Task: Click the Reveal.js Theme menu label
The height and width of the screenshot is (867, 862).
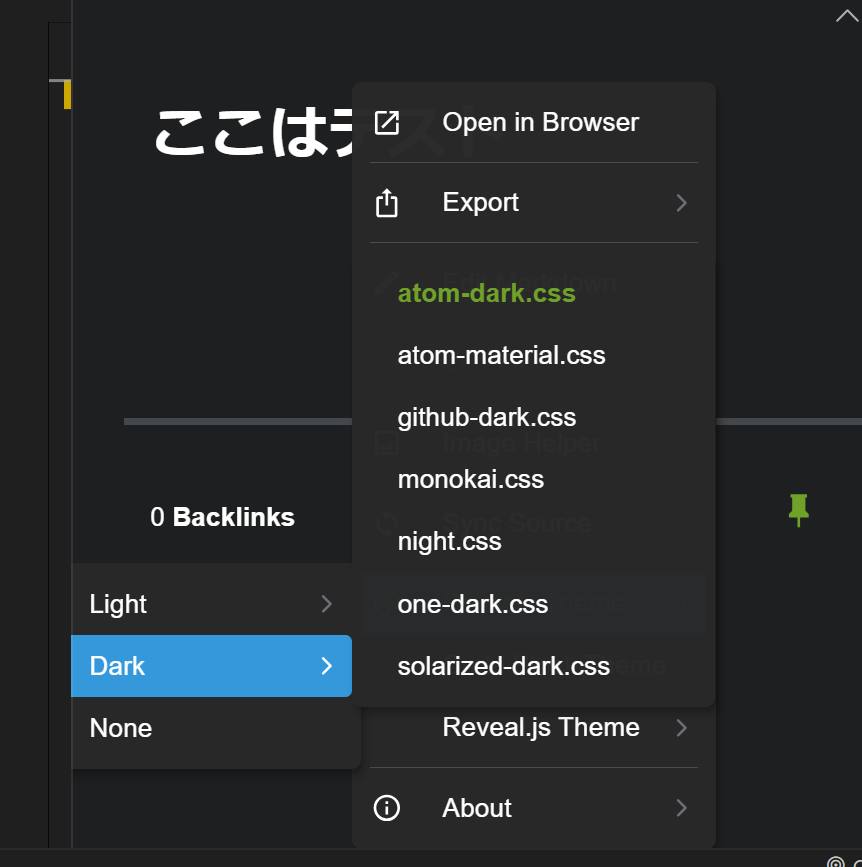Action: coord(540,728)
